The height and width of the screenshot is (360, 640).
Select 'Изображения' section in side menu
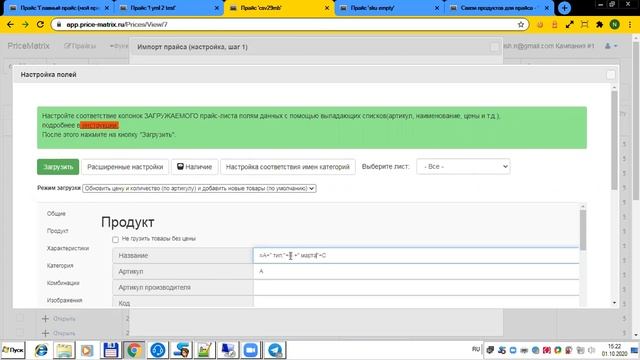pyautogui.click(x=64, y=300)
